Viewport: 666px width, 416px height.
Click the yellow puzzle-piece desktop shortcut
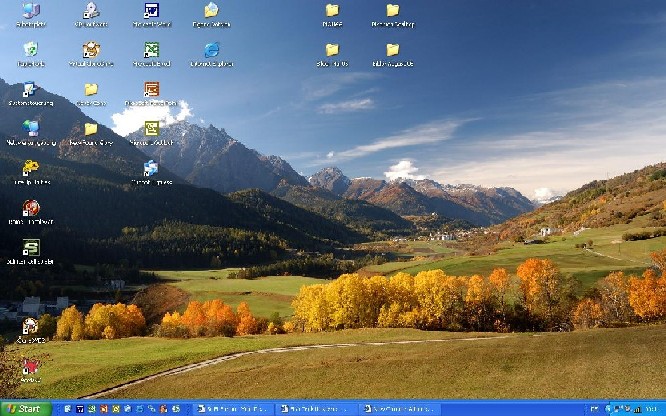31,168
